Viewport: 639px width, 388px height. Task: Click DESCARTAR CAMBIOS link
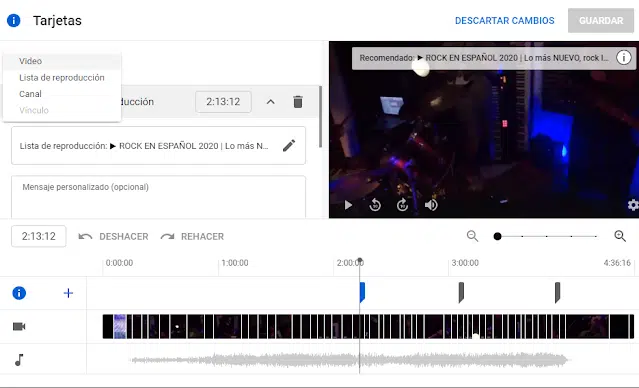point(505,20)
